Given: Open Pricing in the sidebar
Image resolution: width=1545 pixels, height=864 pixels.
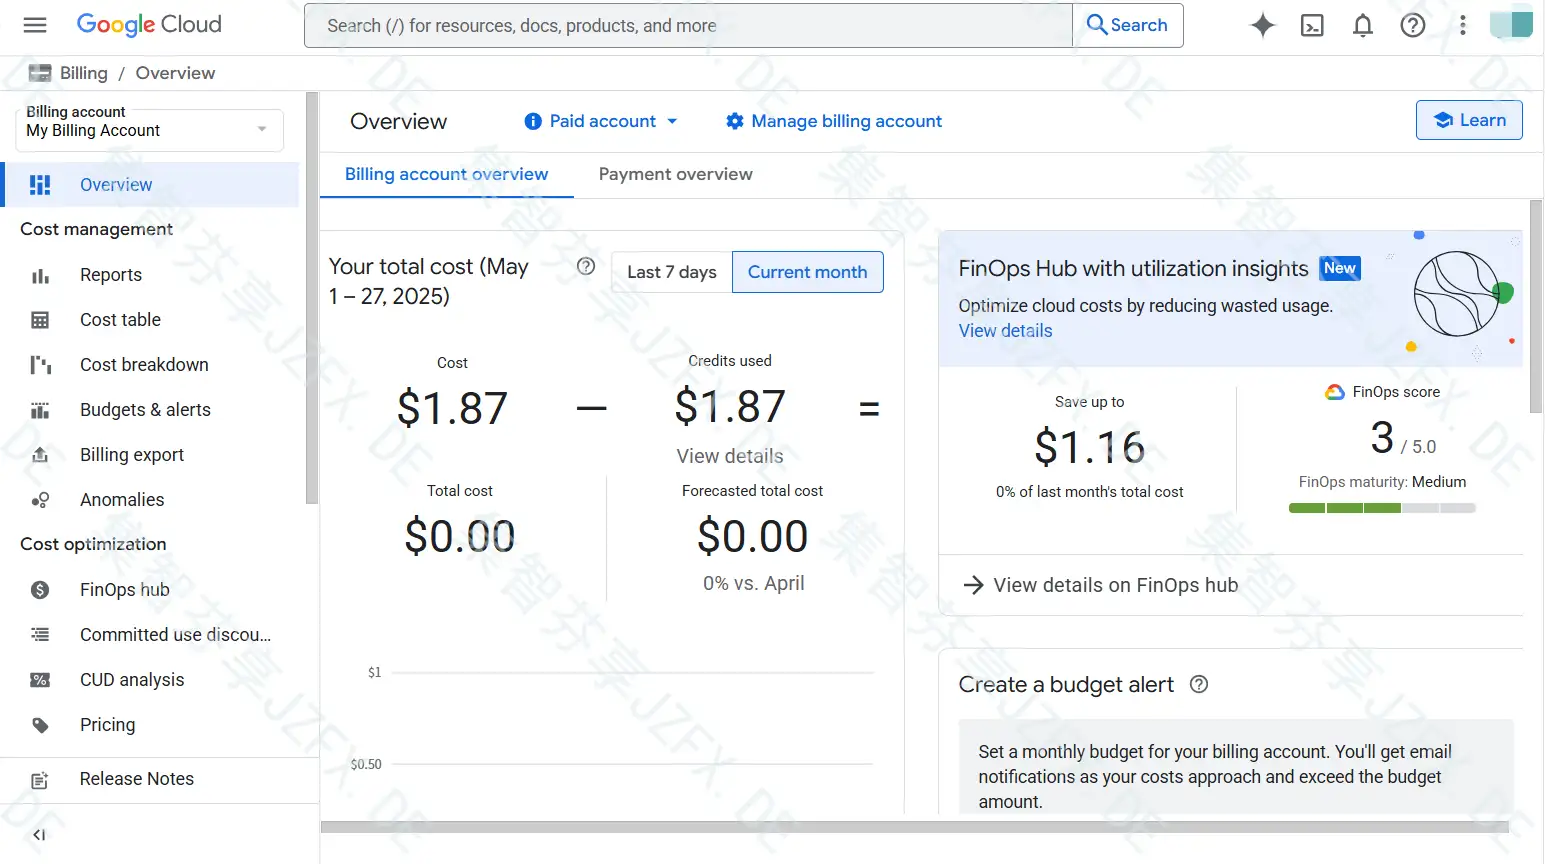Looking at the screenshot, I should click(107, 725).
